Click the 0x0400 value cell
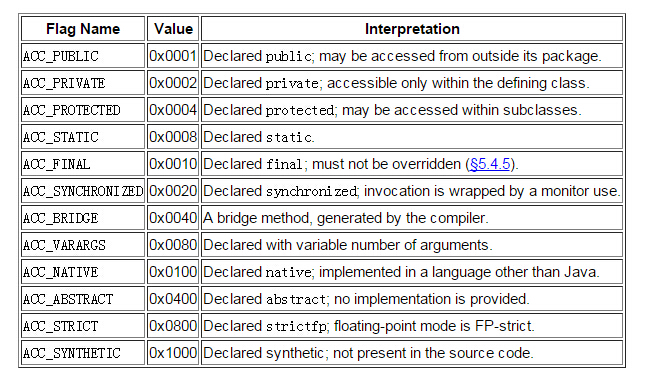Viewport: 645px width, 384px height. pos(173,298)
